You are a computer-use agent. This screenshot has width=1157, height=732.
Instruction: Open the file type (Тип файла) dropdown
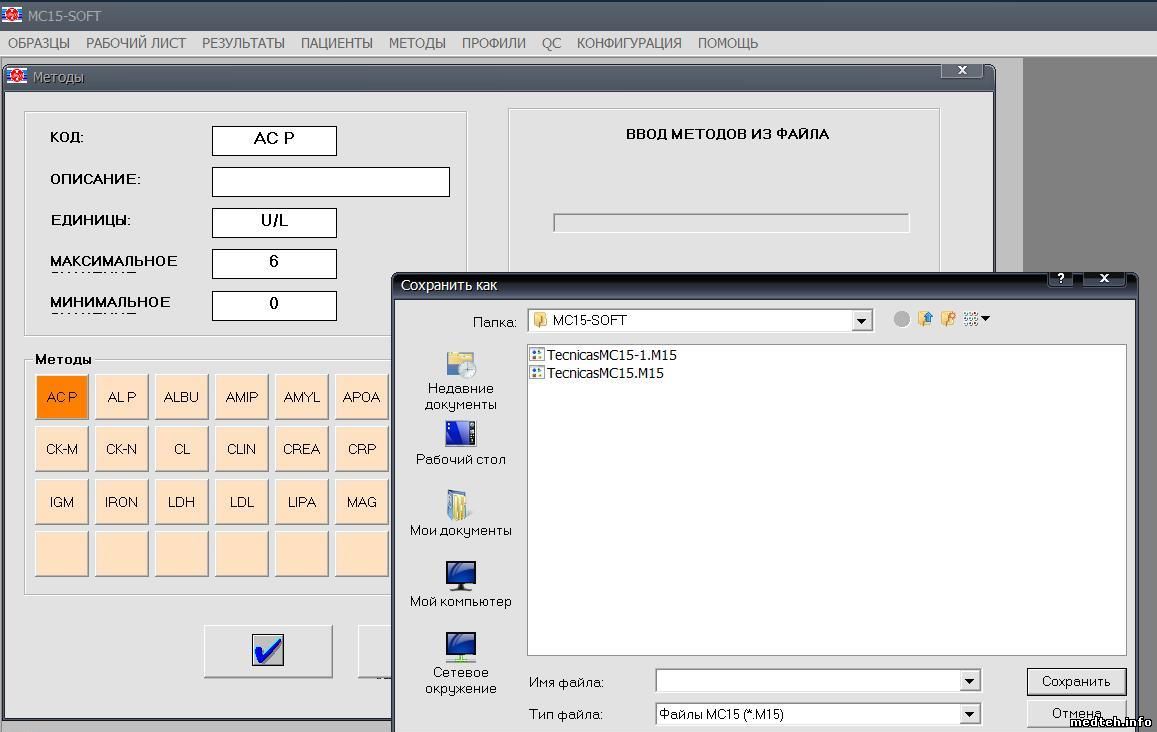pos(969,714)
